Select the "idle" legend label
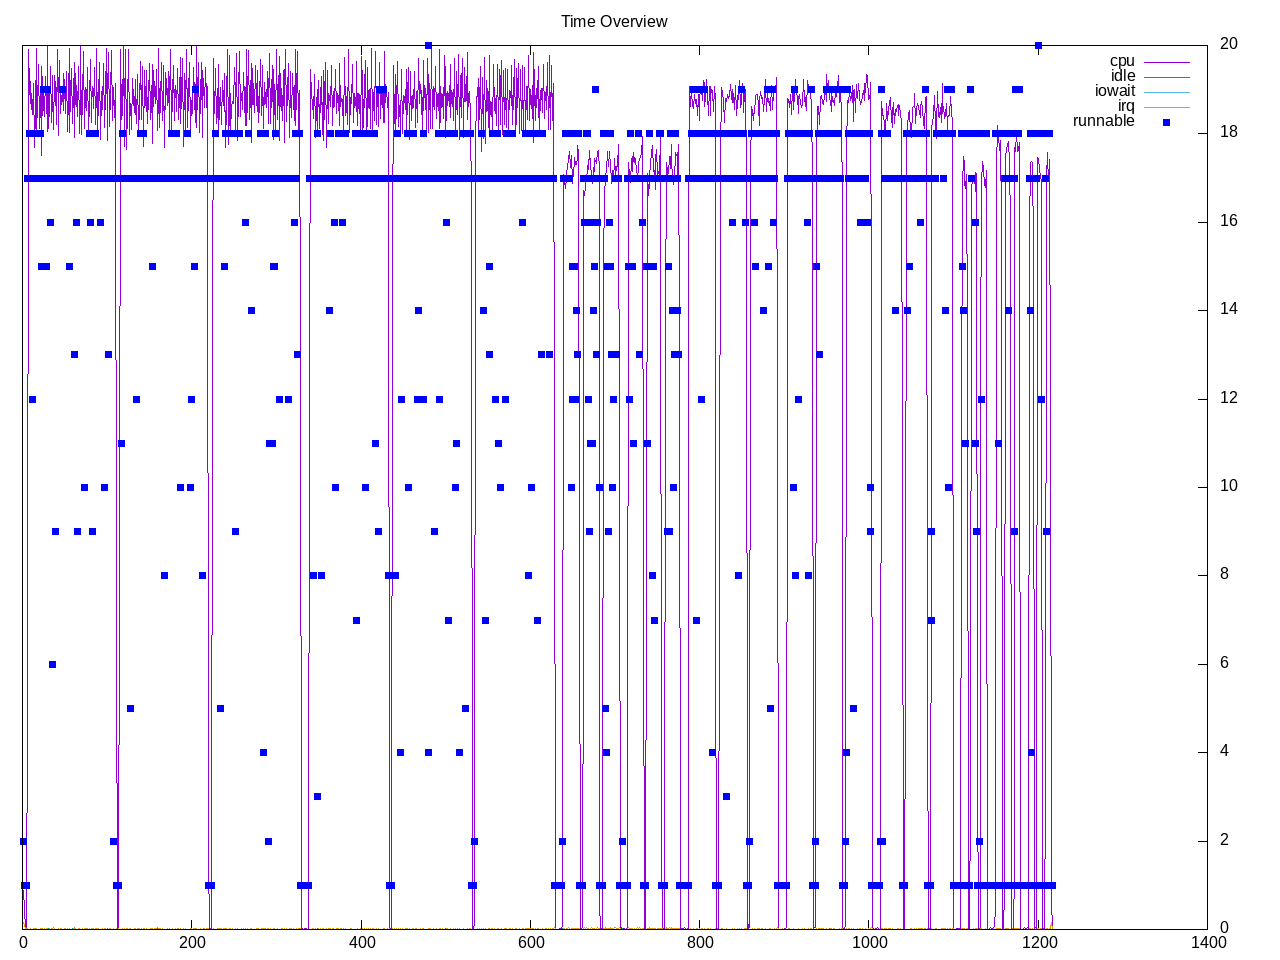 tap(1122, 76)
